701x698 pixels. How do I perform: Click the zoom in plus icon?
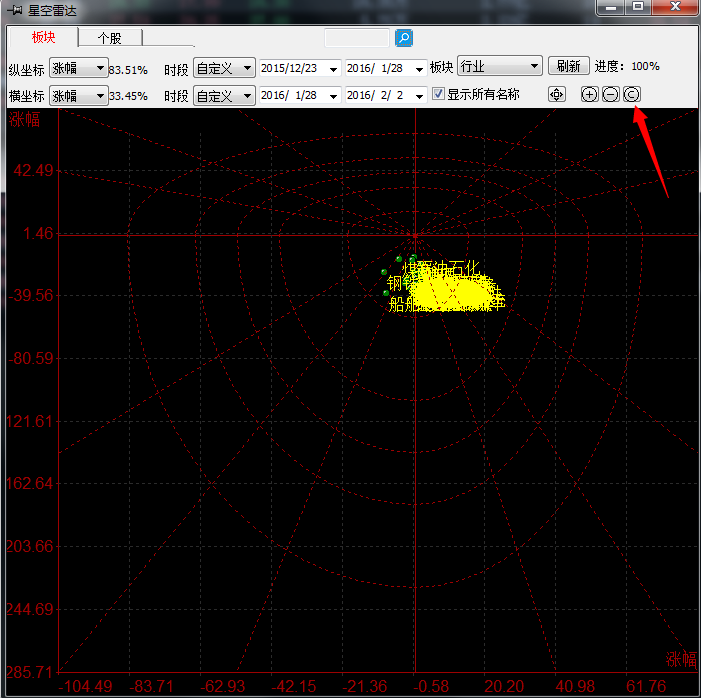(x=589, y=95)
